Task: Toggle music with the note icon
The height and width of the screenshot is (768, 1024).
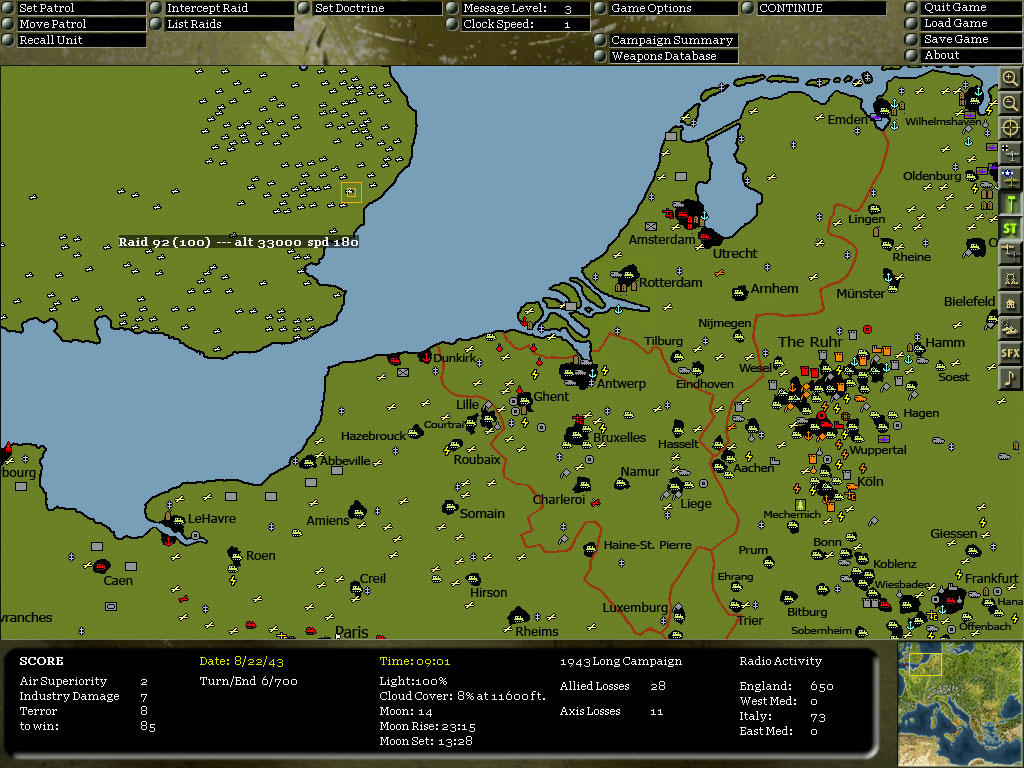Action: [1010, 378]
